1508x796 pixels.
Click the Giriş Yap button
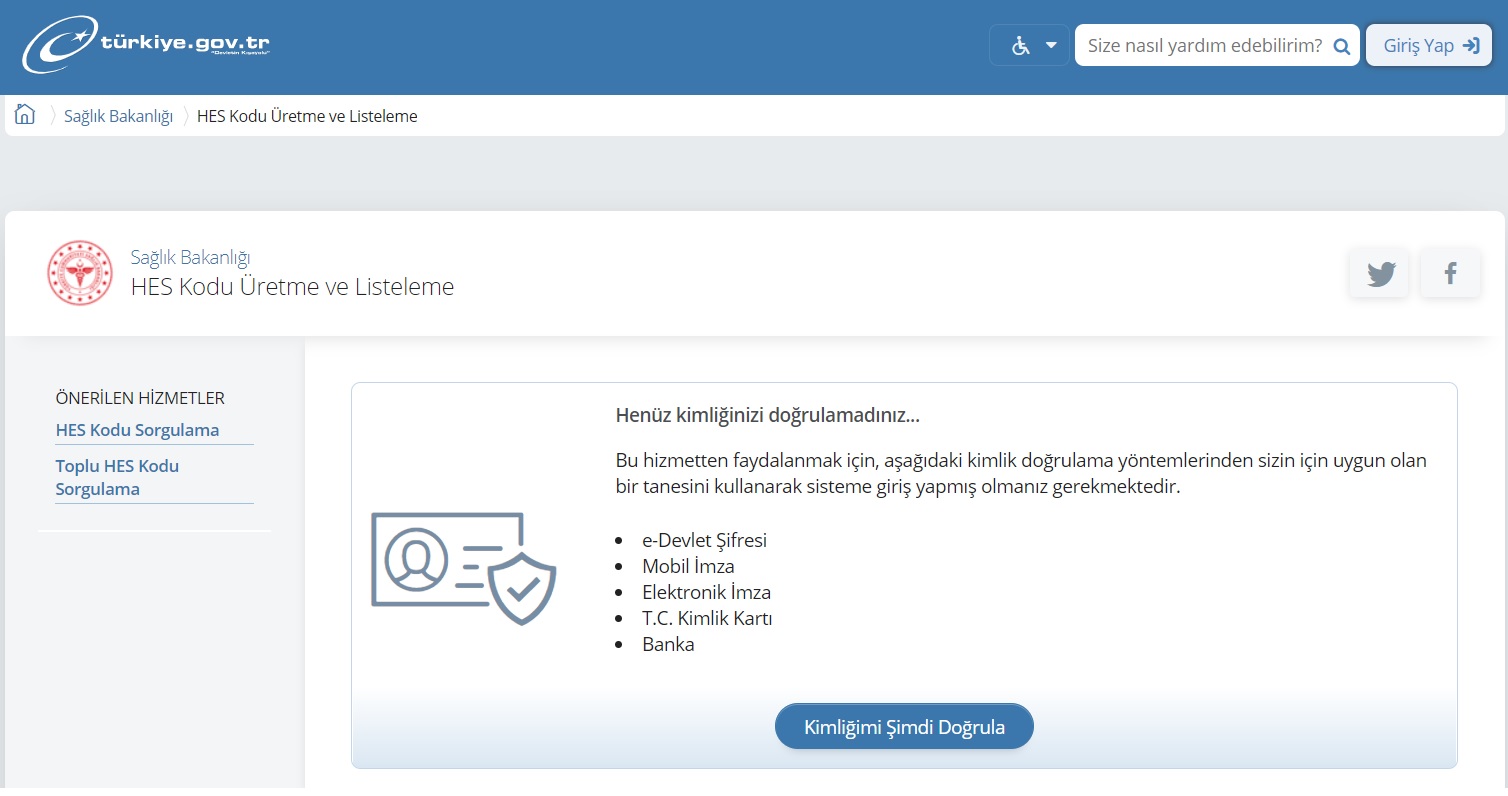pos(1429,45)
